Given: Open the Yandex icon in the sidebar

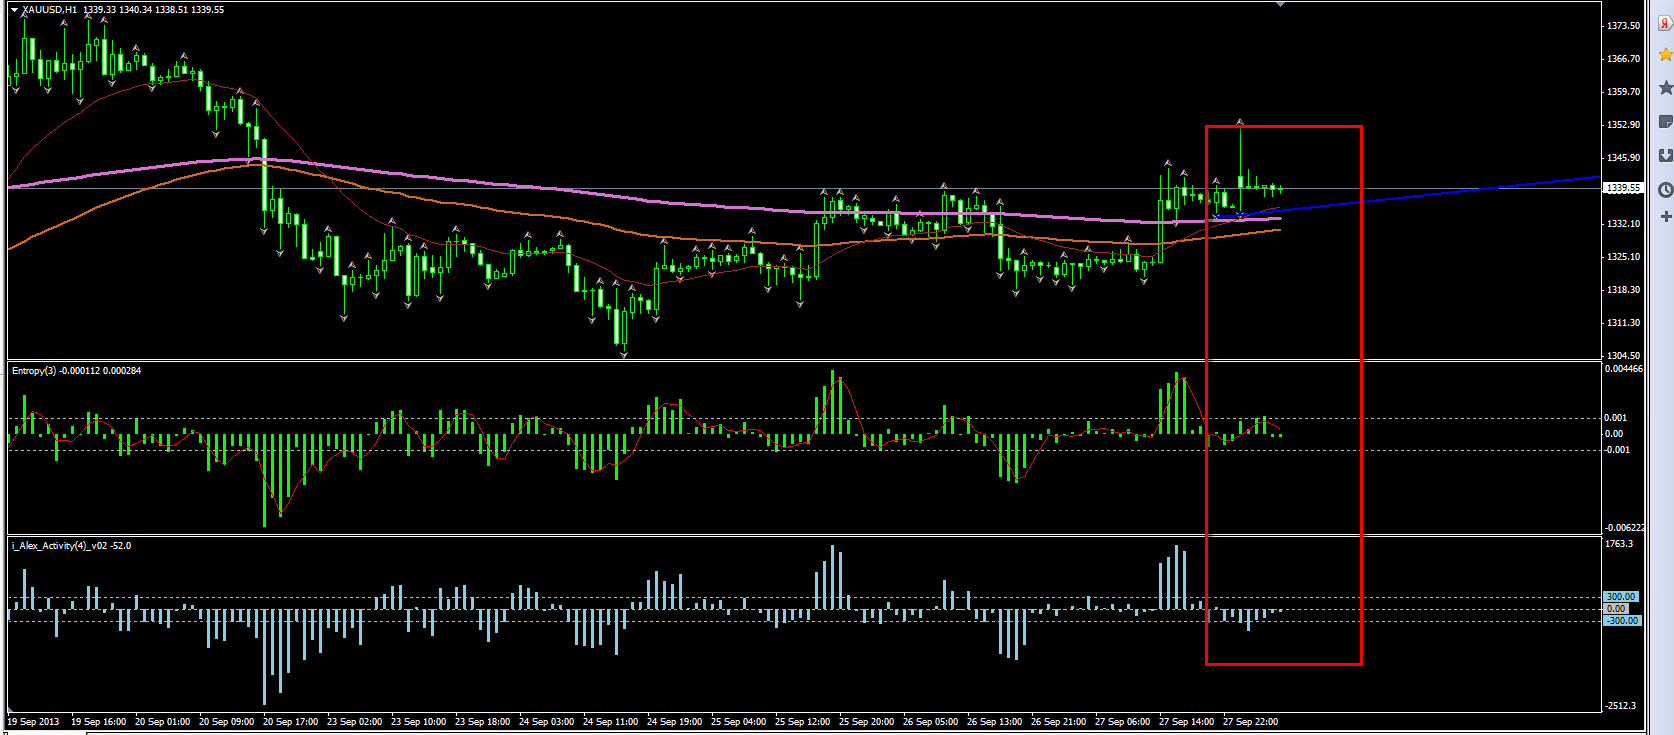Looking at the screenshot, I should coord(1665,23).
